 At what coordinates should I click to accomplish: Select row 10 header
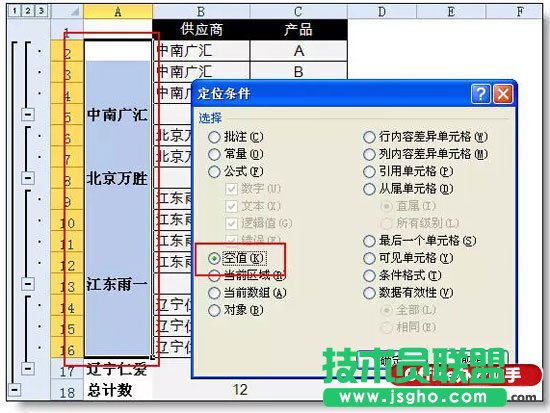[x=67, y=220]
